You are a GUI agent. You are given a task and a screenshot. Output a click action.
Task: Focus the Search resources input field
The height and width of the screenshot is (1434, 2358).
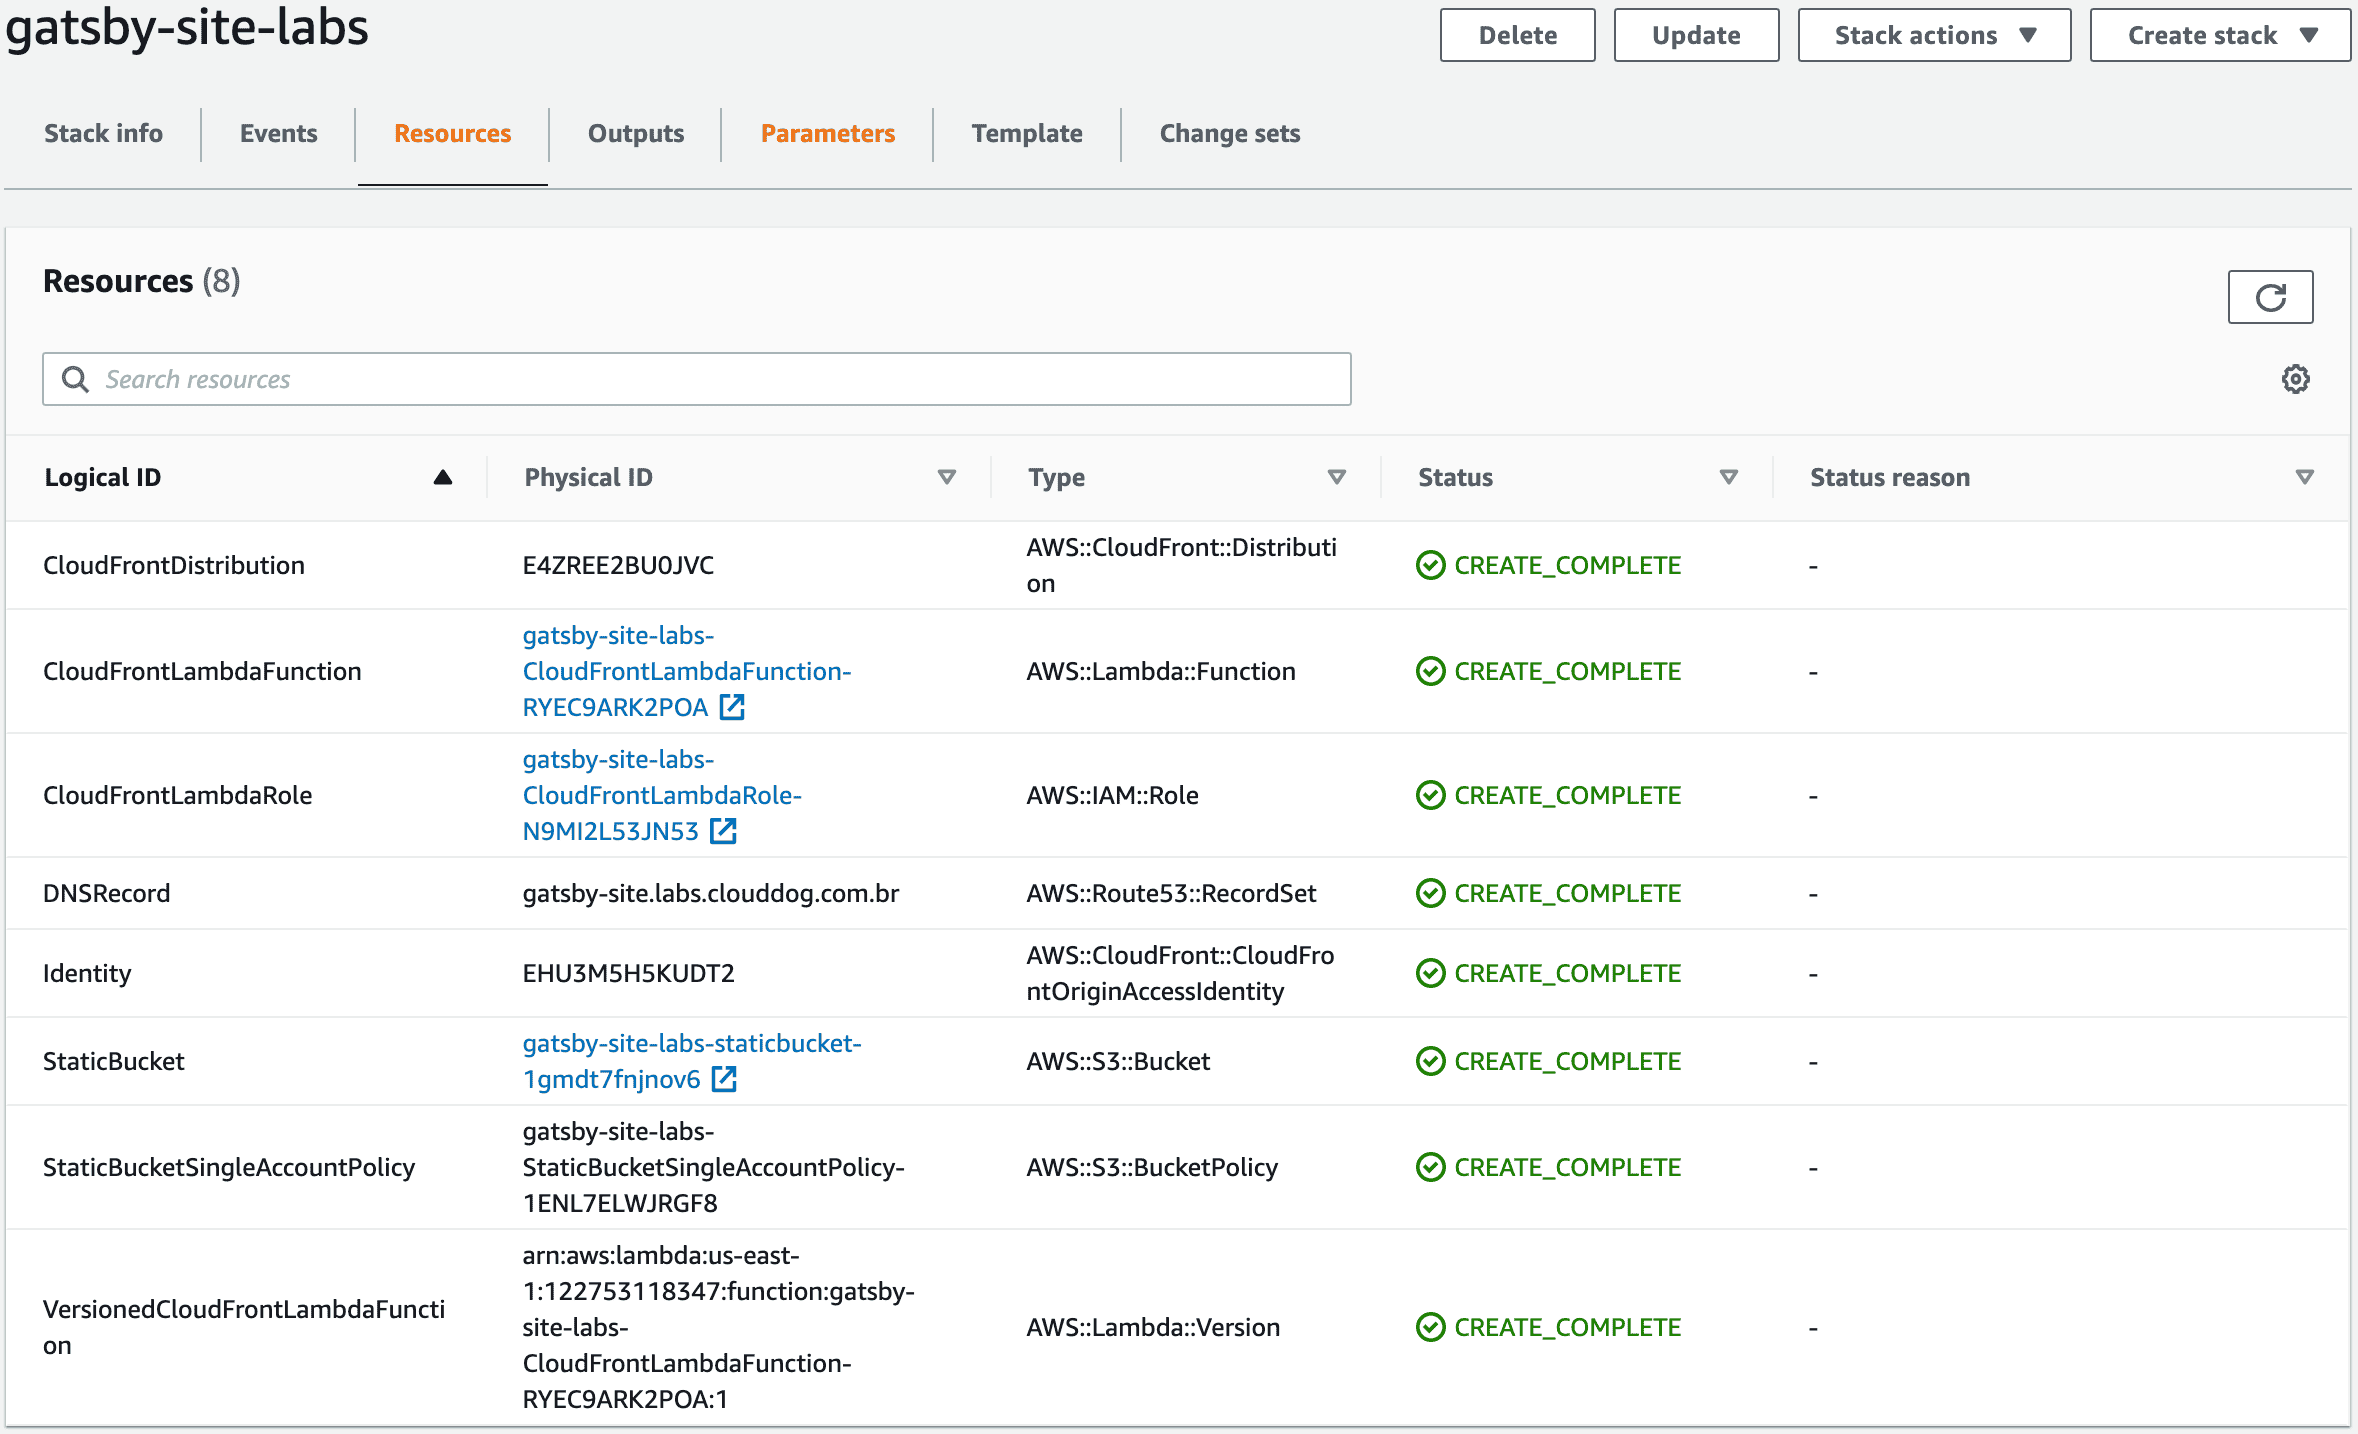[x=697, y=379]
